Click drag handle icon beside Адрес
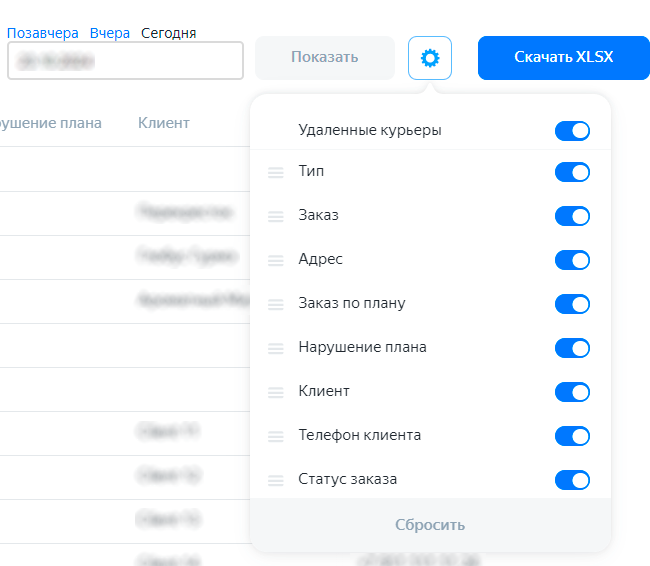This screenshot has height=566, width=650. pos(276,260)
